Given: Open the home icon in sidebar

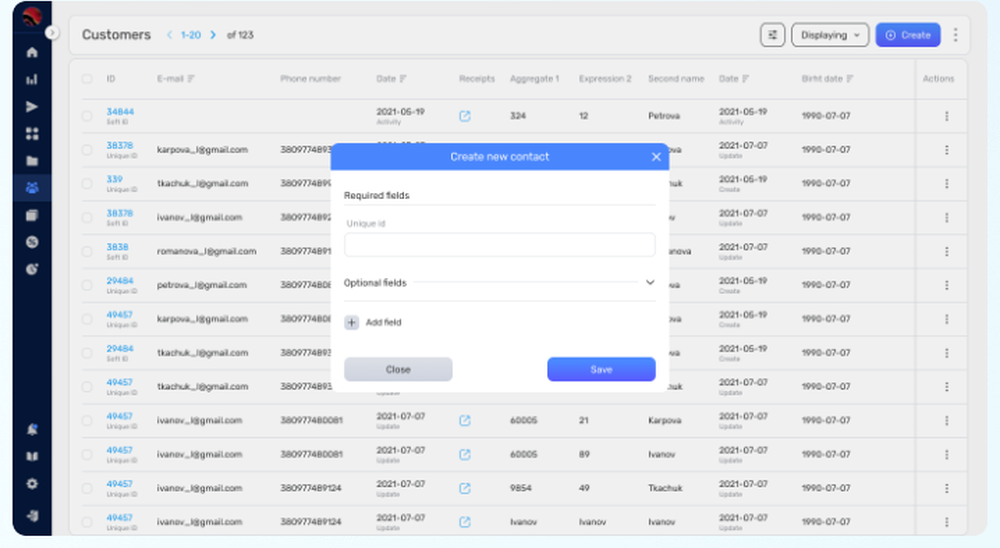Looking at the screenshot, I should click(32, 52).
